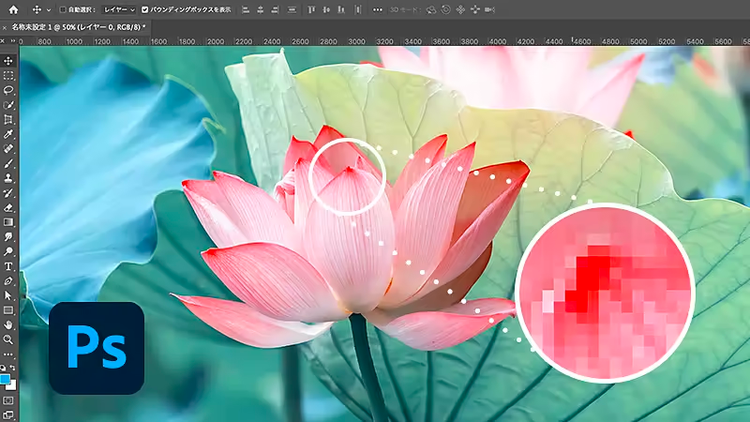Select the Hand tool
The image size is (750, 422).
9,325
